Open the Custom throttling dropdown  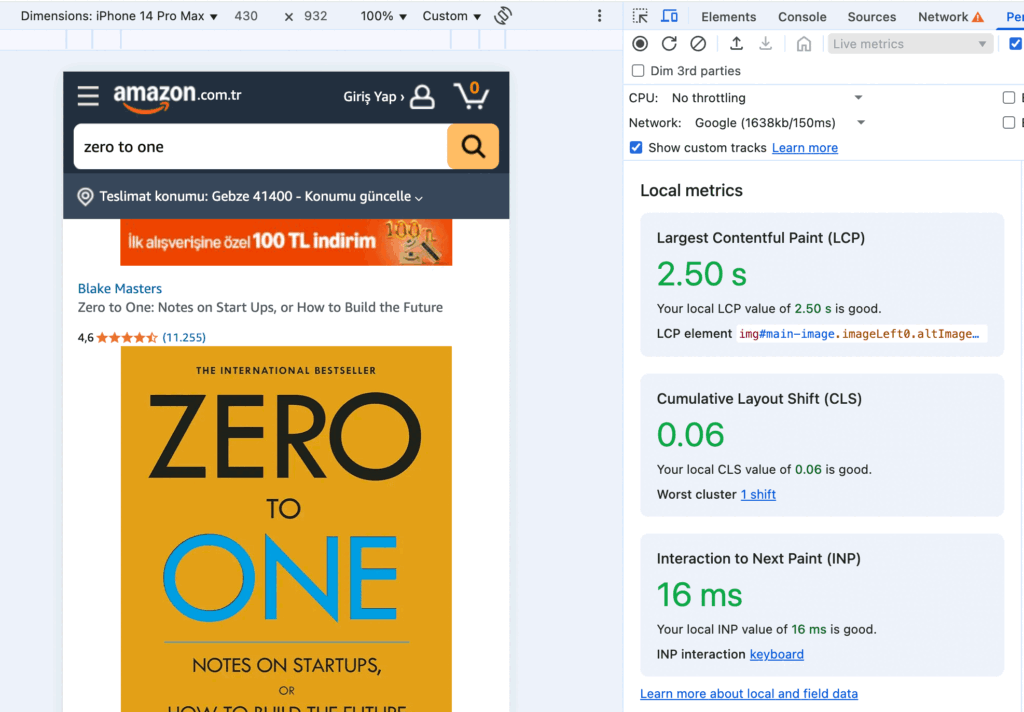pyautogui.click(x=451, y=16)
